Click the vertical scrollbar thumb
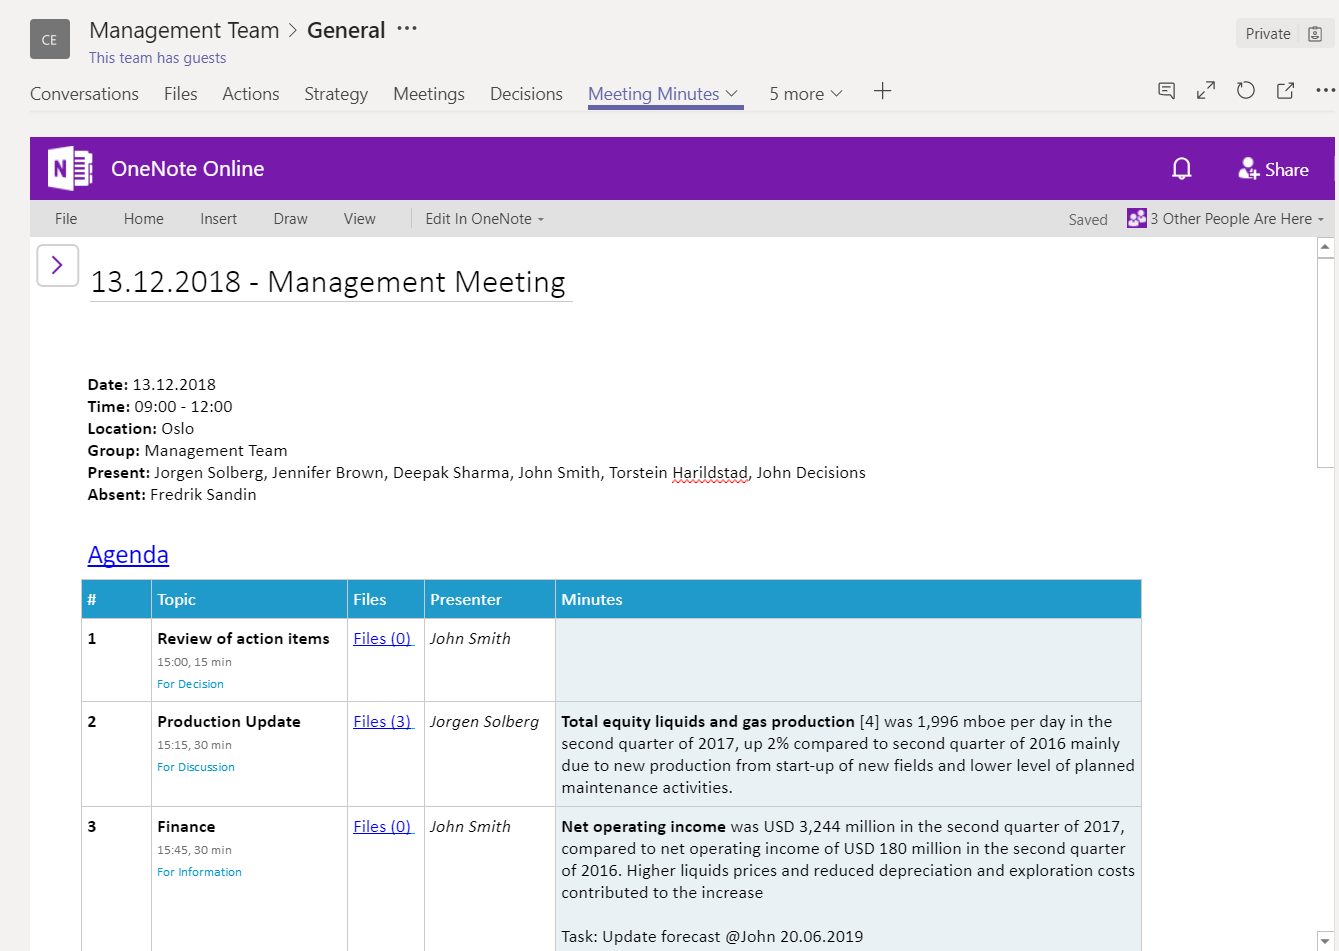 1326,362
